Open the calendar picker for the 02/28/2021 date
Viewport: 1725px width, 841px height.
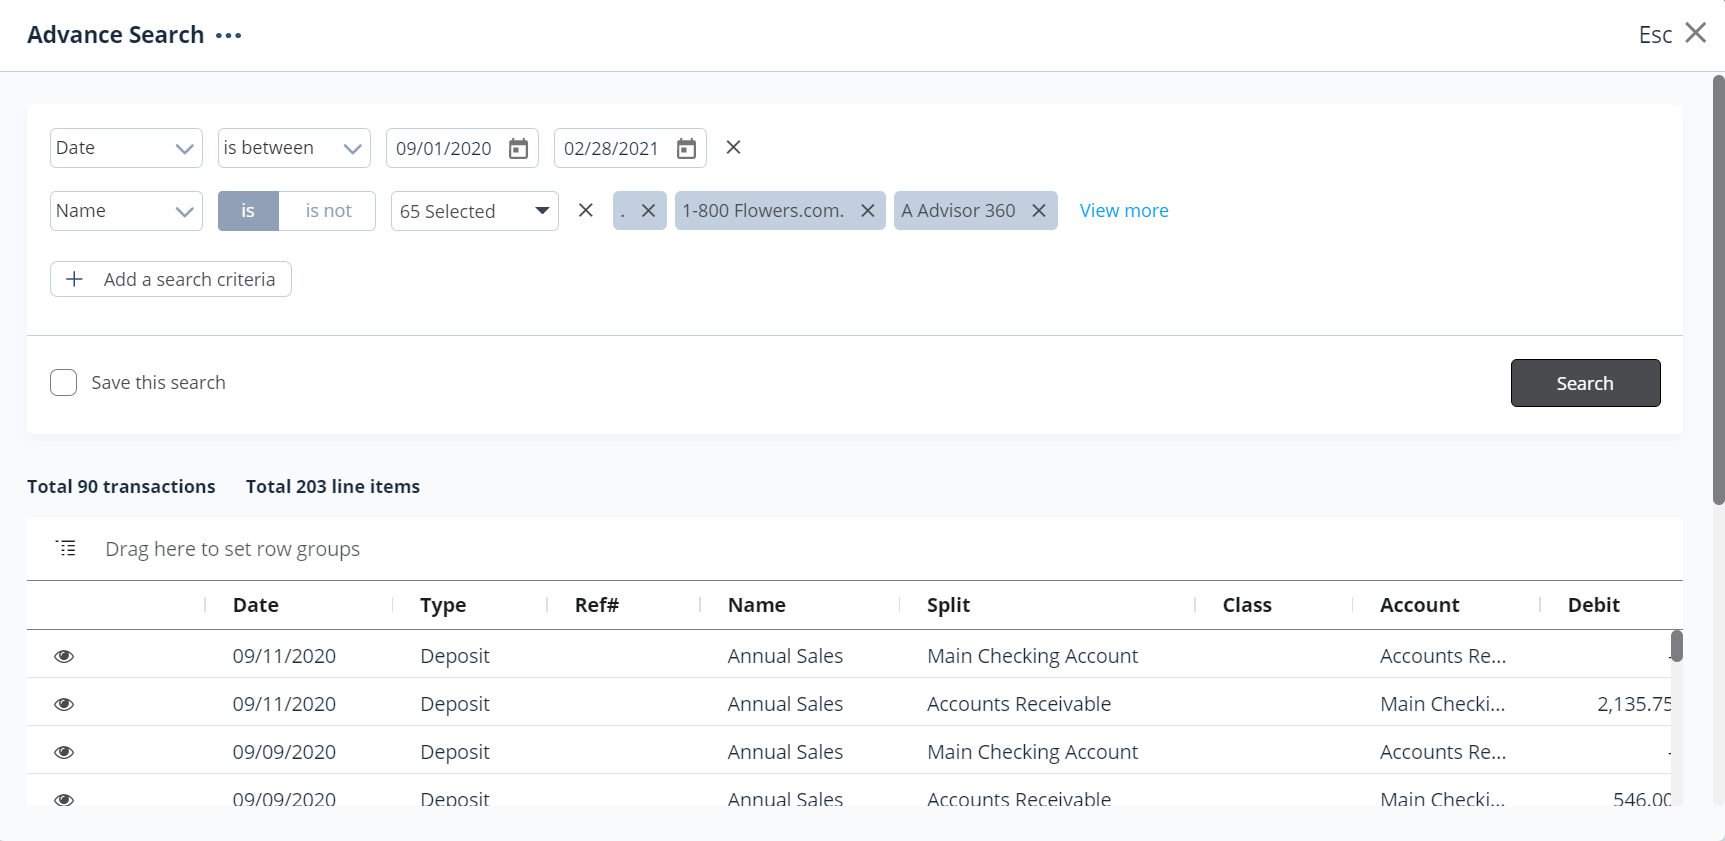coord(686,149)
